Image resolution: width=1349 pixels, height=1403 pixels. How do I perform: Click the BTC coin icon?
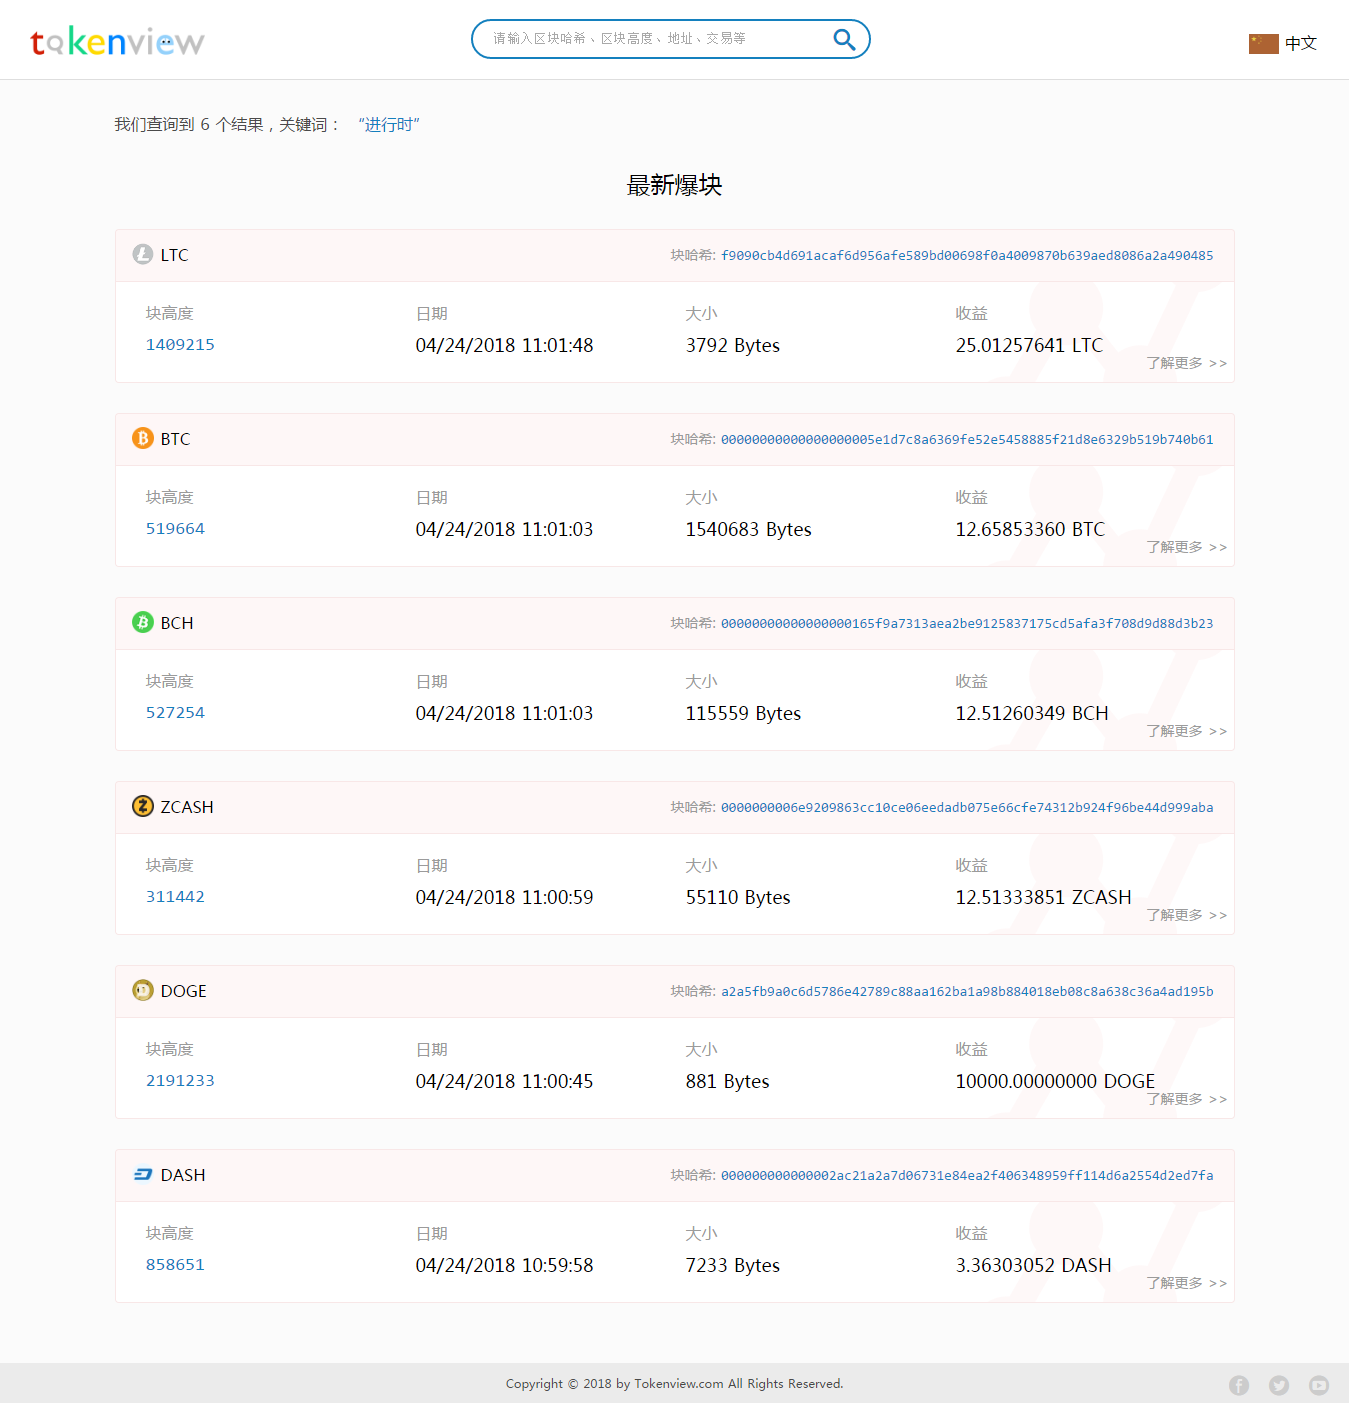click(x=143, y=439)
